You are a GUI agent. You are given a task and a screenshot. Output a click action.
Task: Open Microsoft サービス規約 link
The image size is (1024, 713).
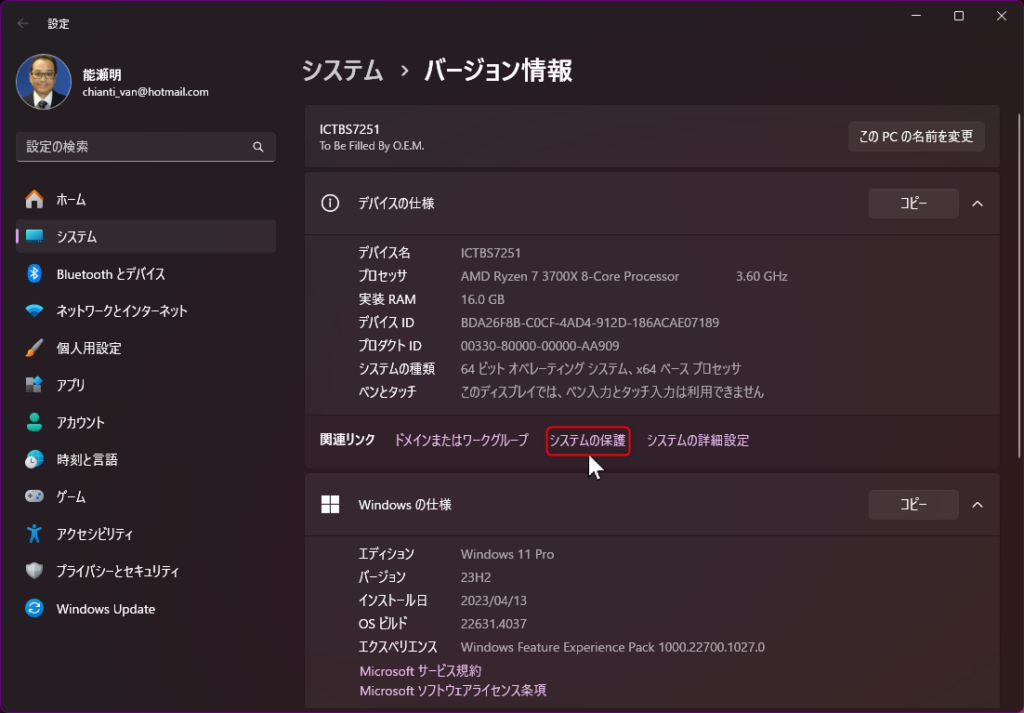(420, 671)
